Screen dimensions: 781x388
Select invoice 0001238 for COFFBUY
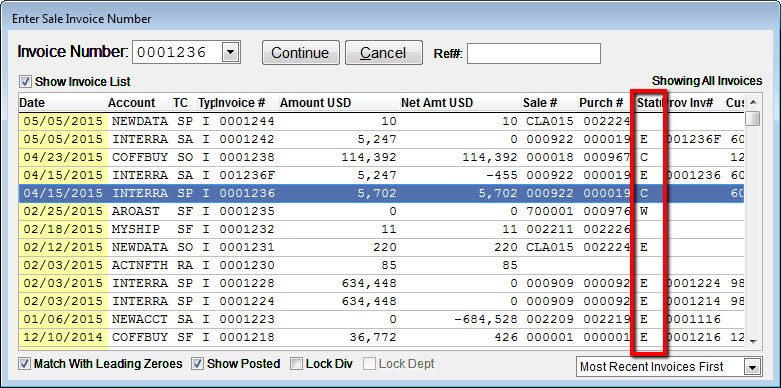coord(381,157)
